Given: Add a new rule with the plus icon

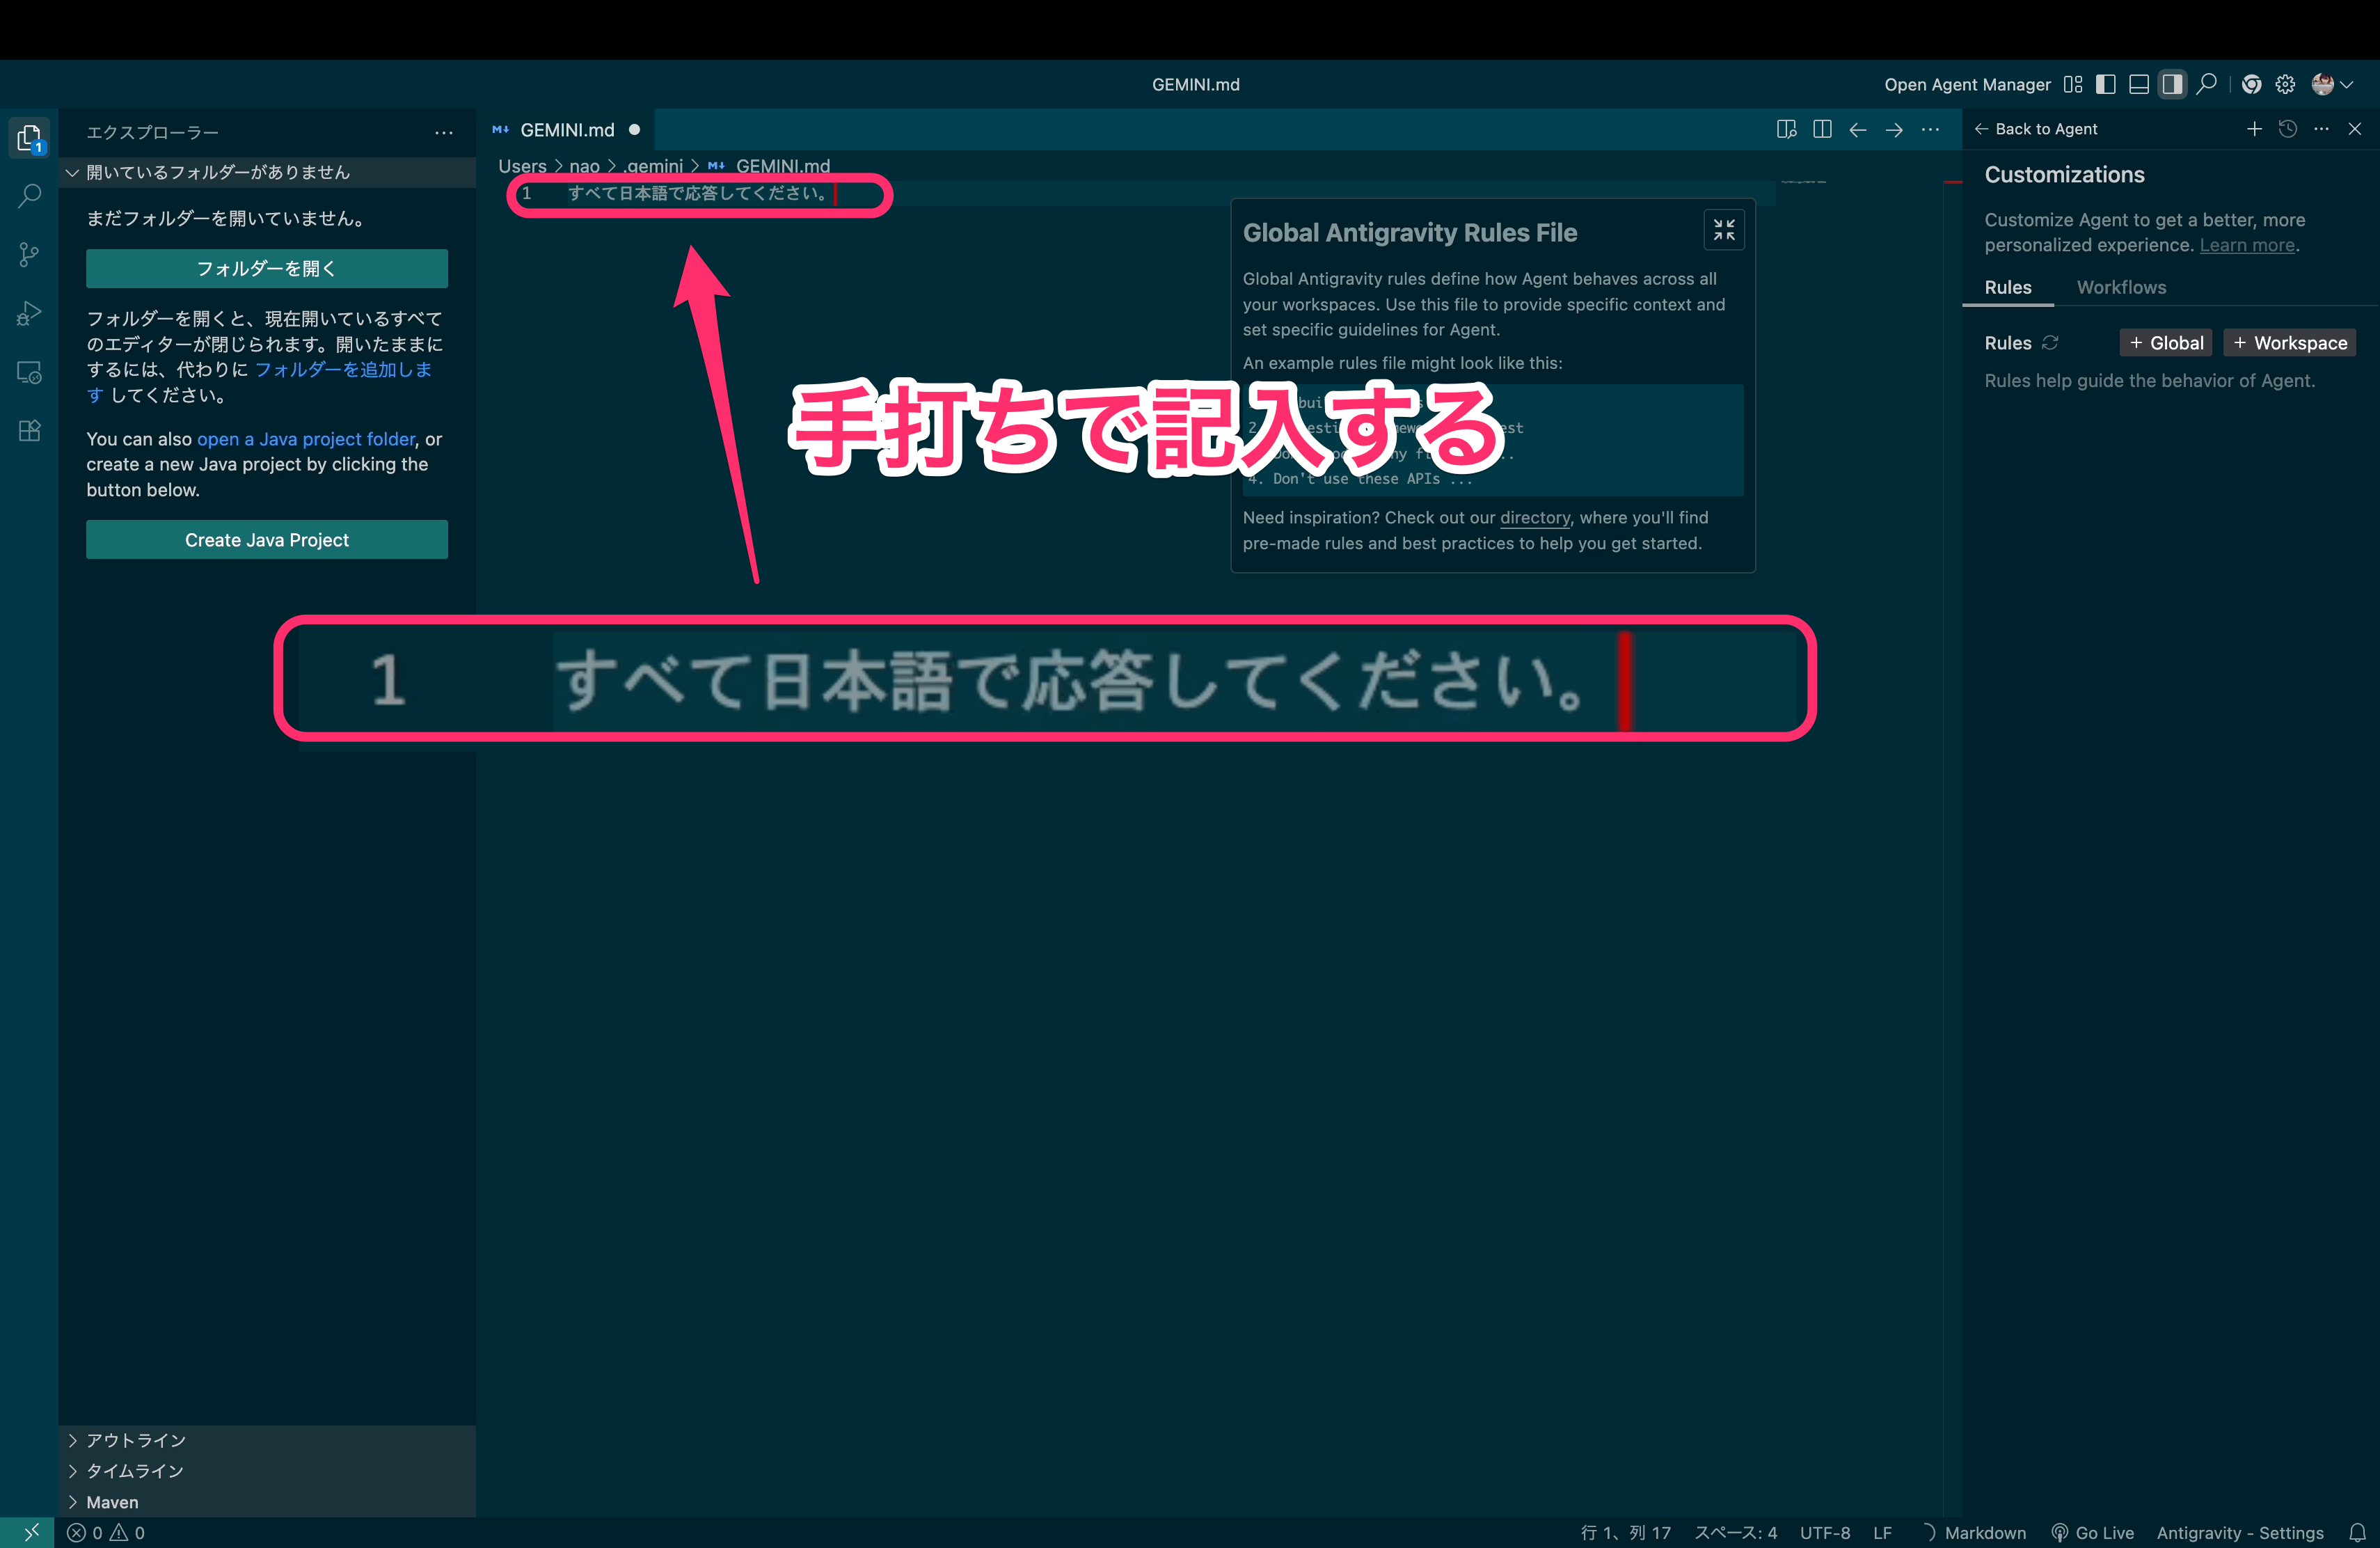Looking at the screenshot, I should pos(2255,129).
